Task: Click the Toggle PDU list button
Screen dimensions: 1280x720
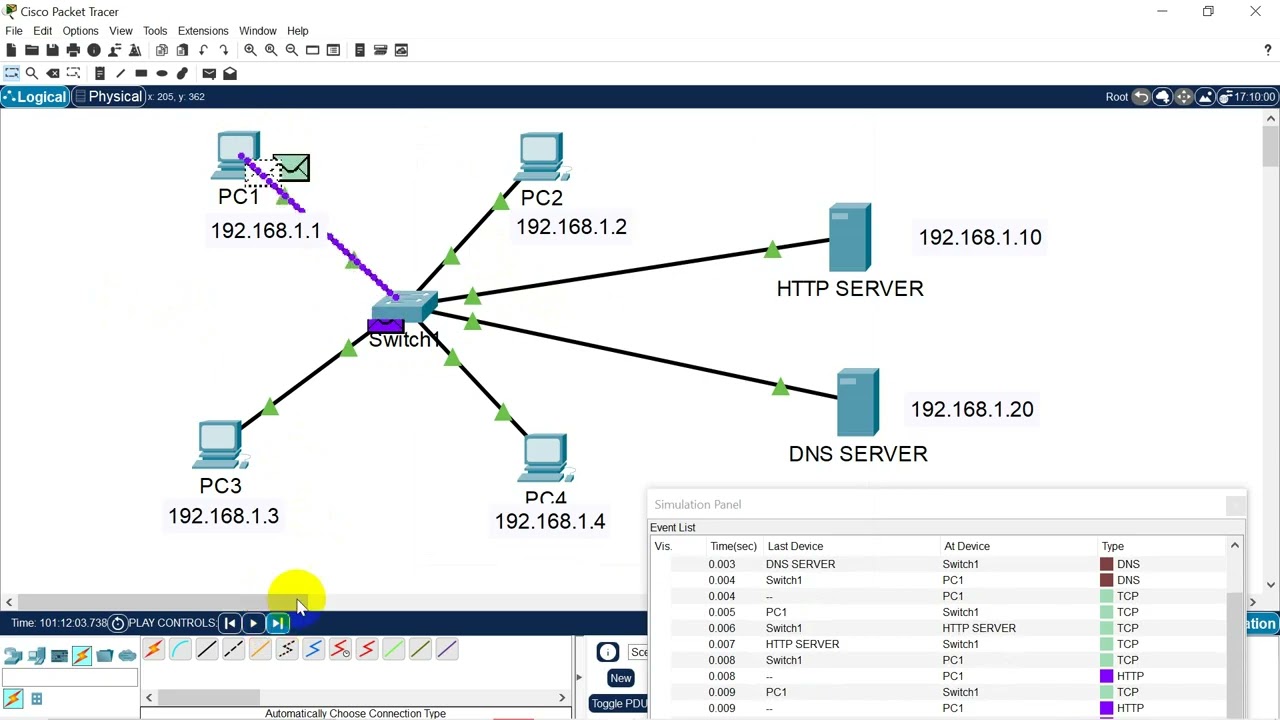Action: pyautogui.click(x=619, y=703)
